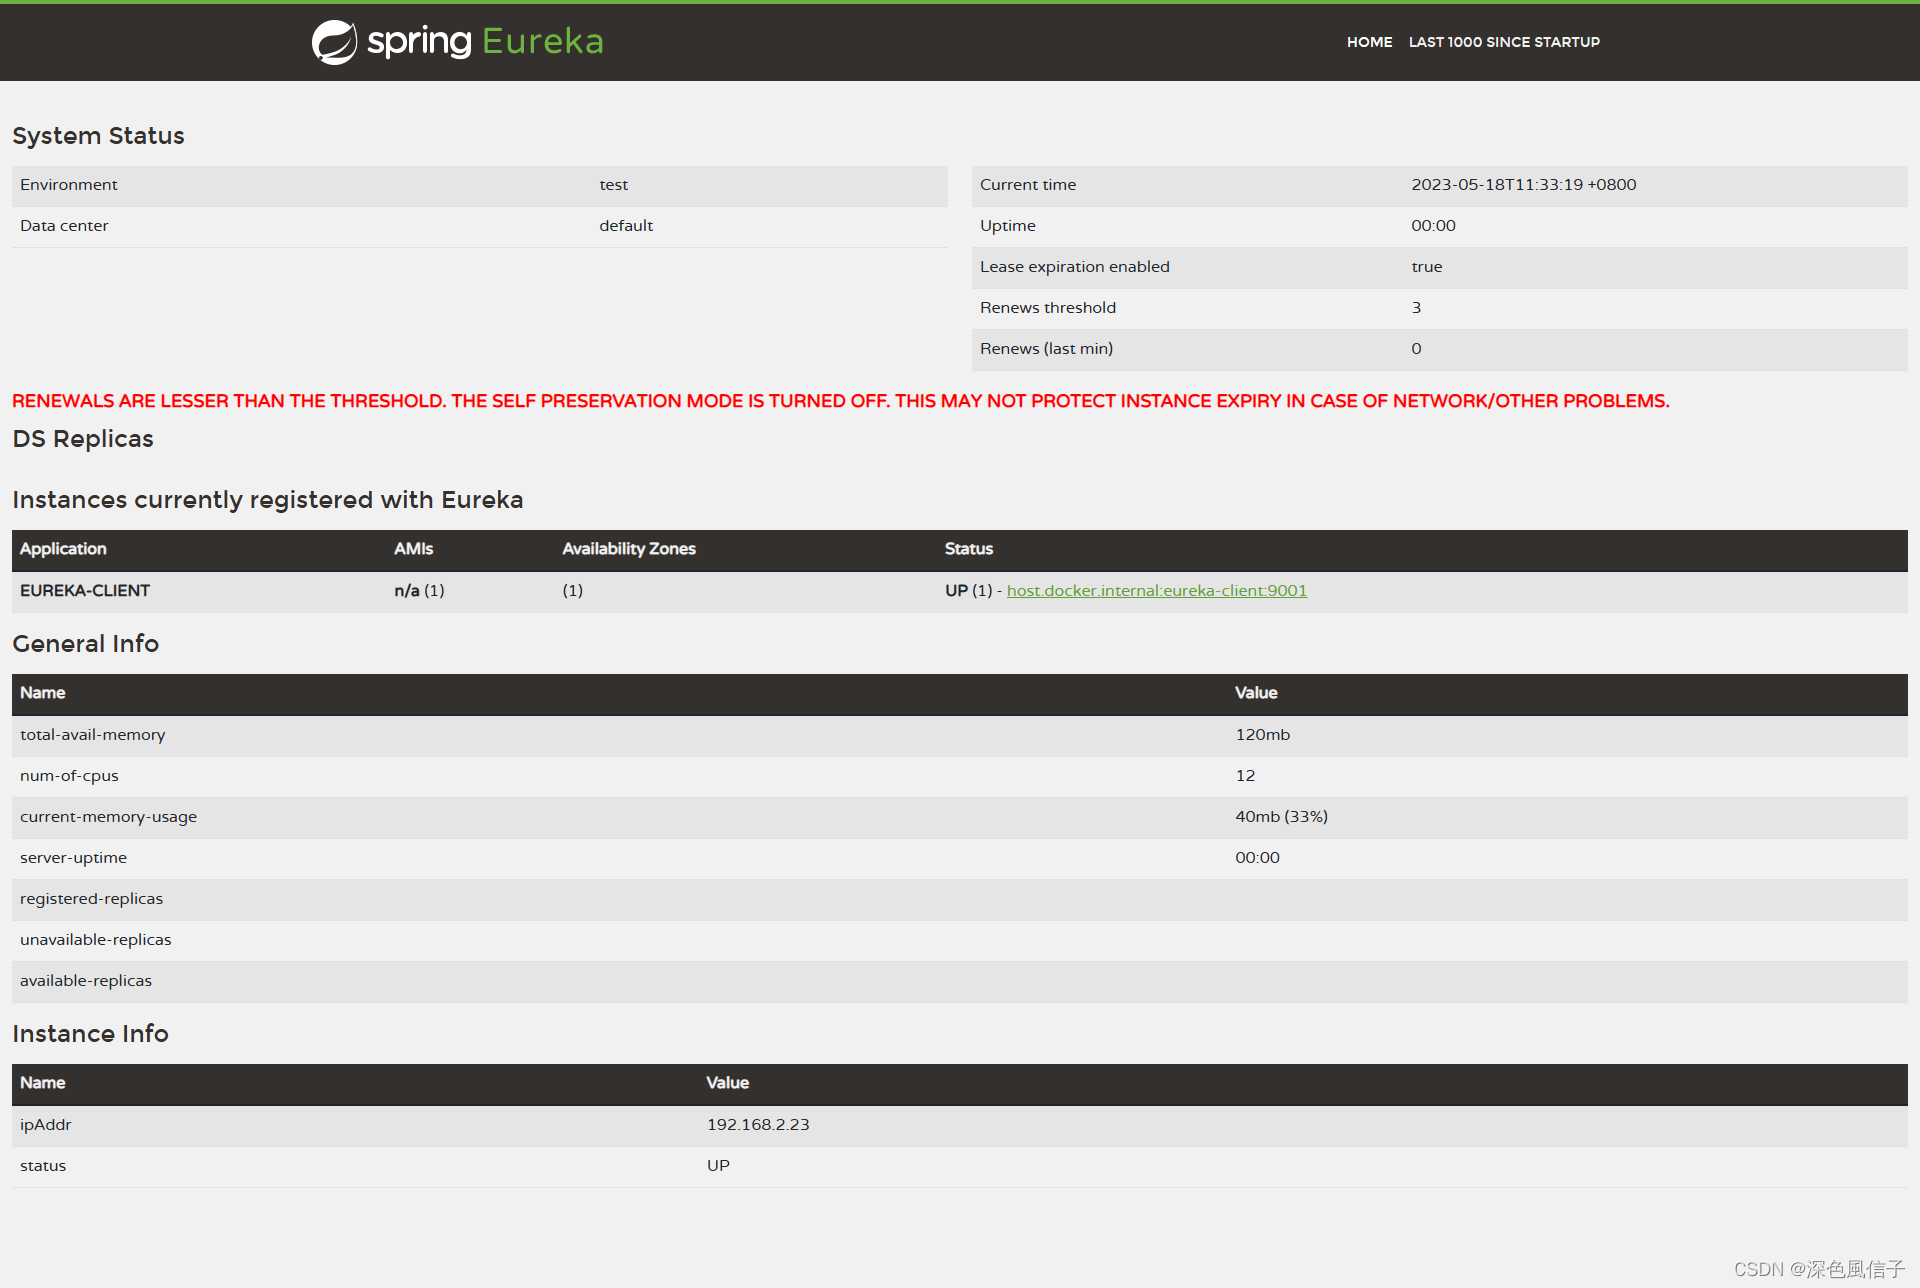Select the timestamp 2023-05-18T11:33:19 +0800
The height and width of the screenshot is (1288, 1920).
pos(1523,185)
